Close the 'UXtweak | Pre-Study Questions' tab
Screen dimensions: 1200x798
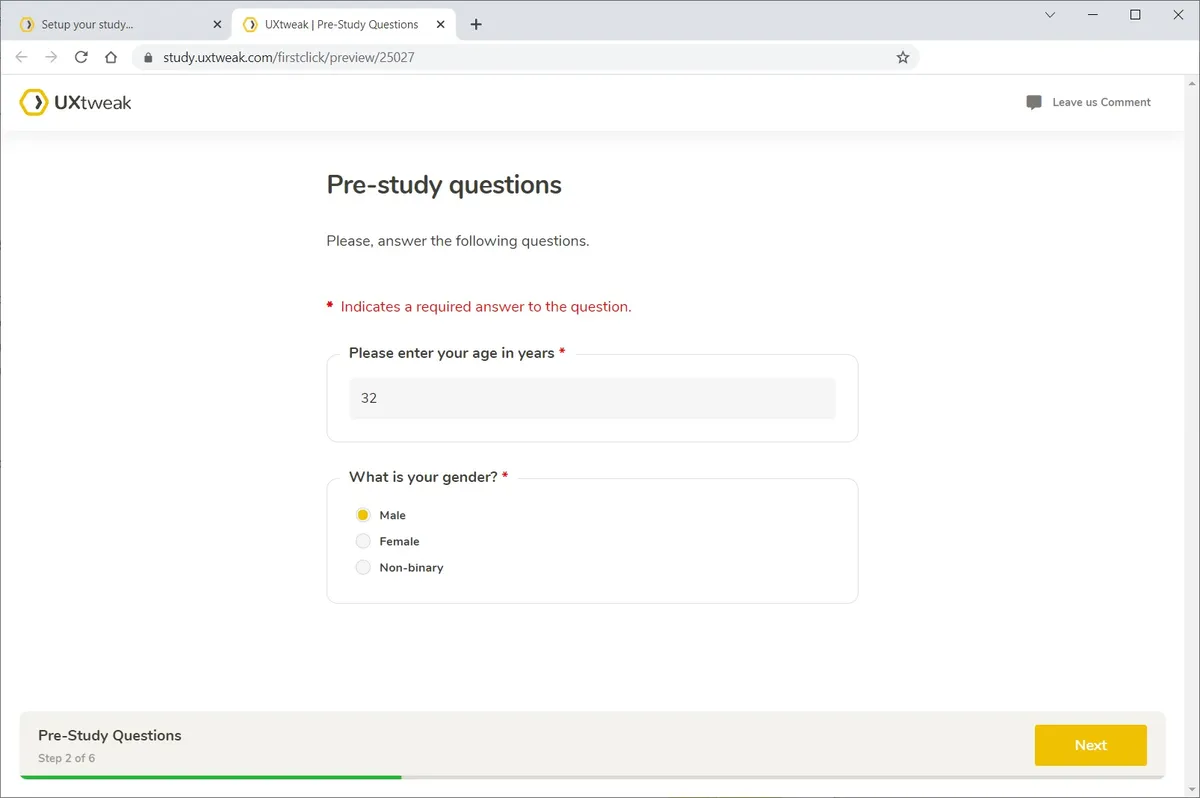click(x=441, y=24)
